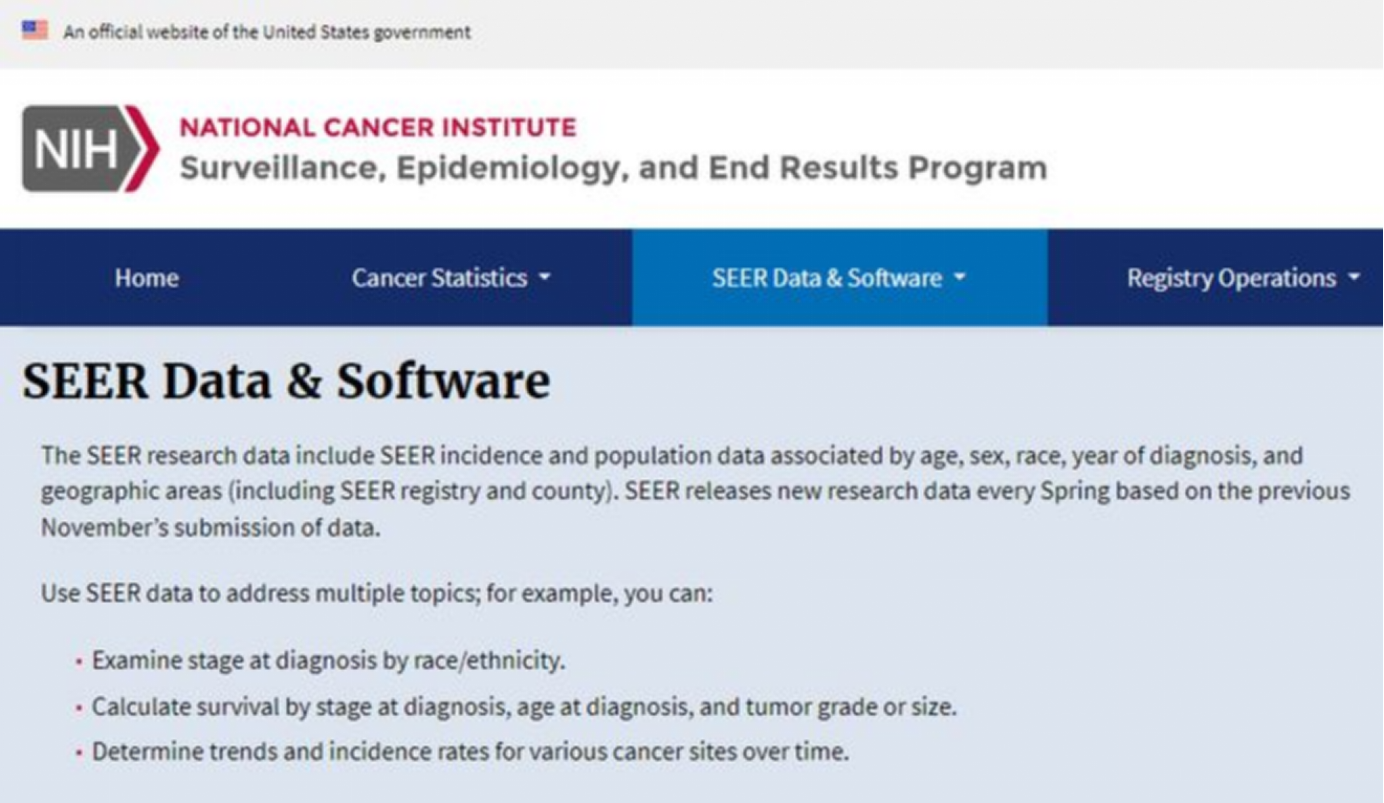The image size is (1384, 803).
Task: Expand the Registry Operations dropdown arrow
Action: click(x=1354, y=278)
